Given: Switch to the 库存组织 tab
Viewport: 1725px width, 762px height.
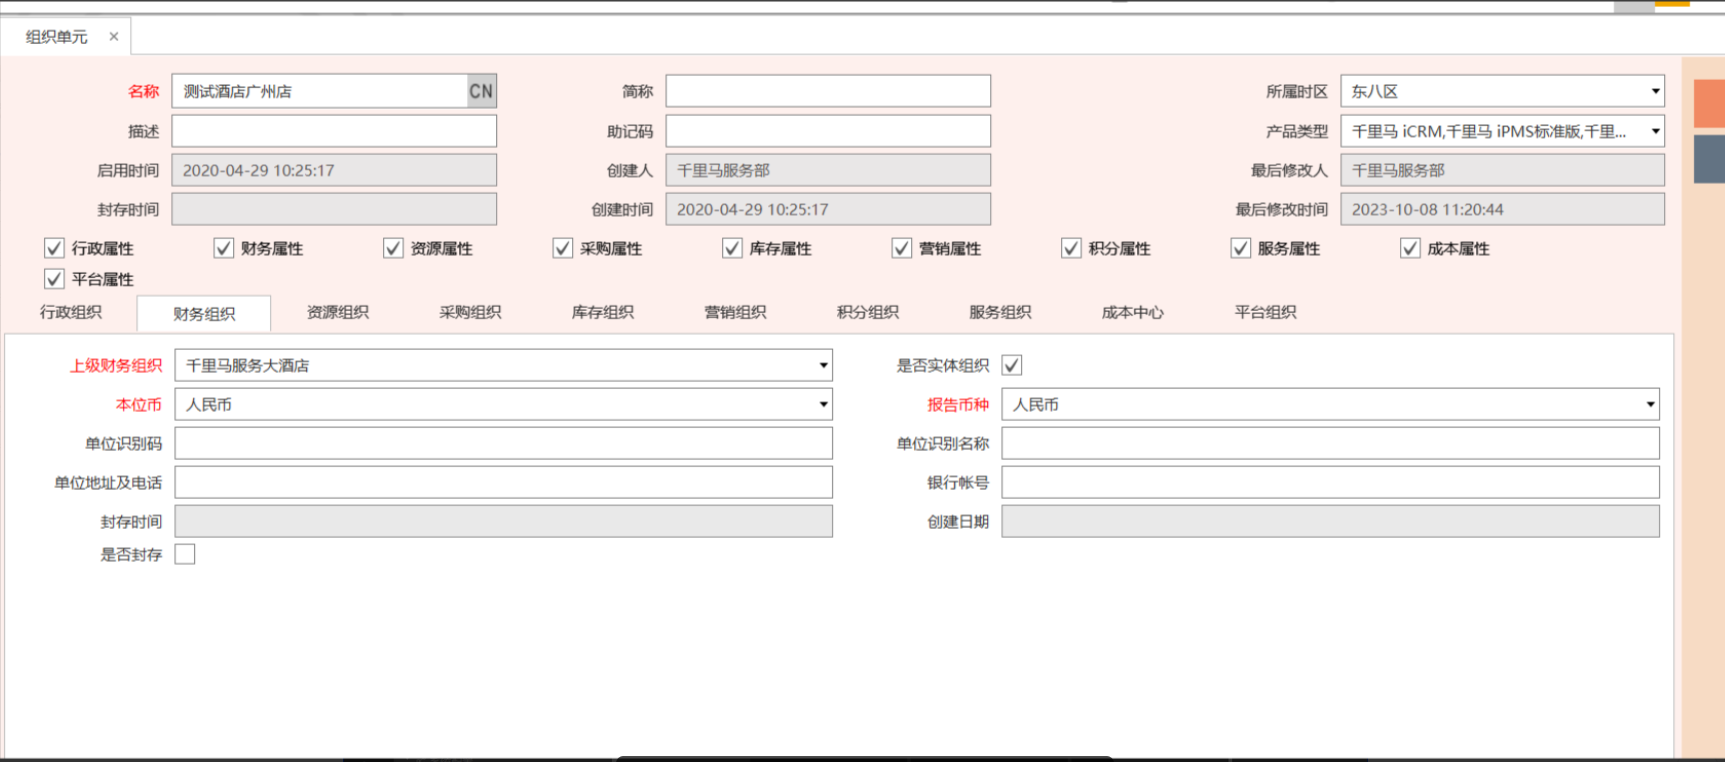Looking at the screenshot, I should [602, 312].
